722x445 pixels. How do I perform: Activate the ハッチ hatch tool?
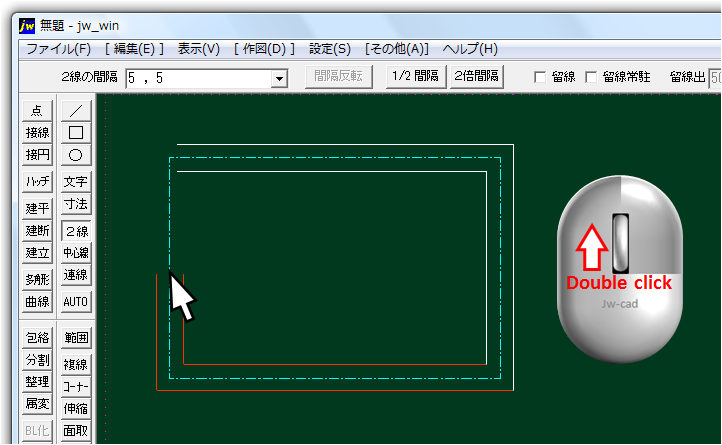(37, 182)
